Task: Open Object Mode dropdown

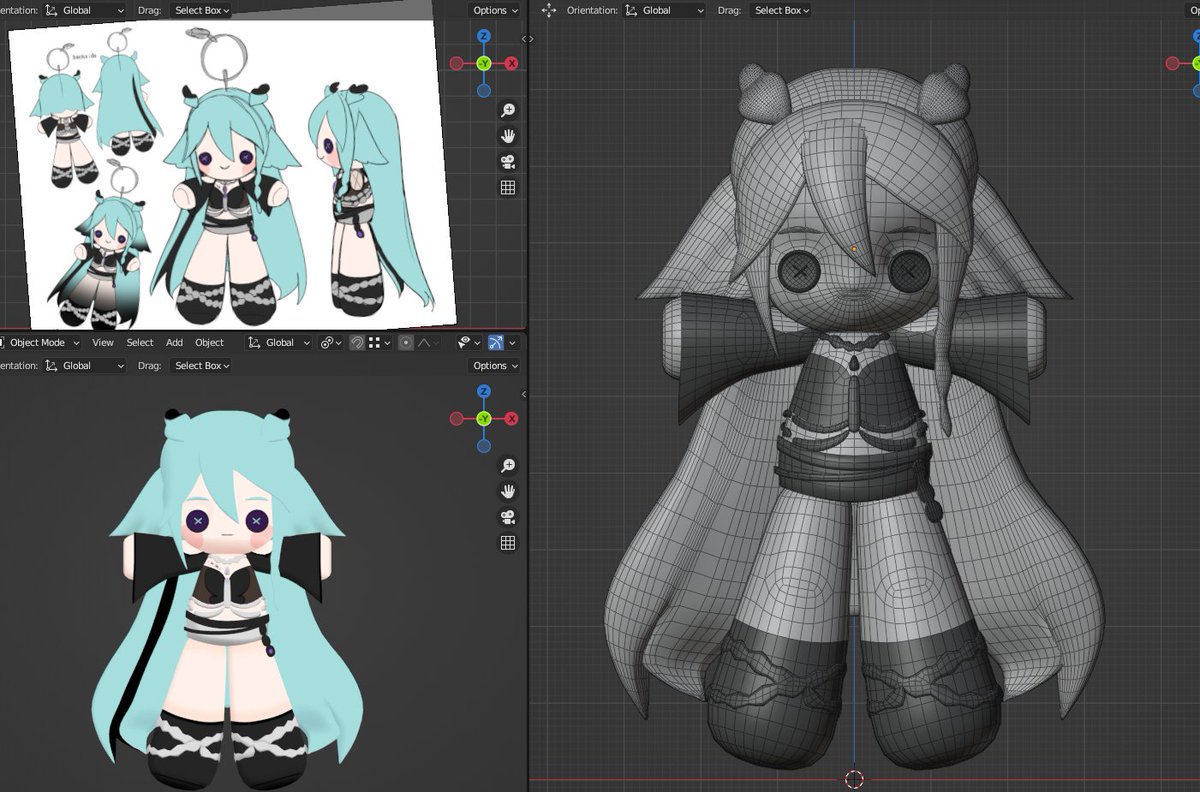Action: (x=38, y=342)
